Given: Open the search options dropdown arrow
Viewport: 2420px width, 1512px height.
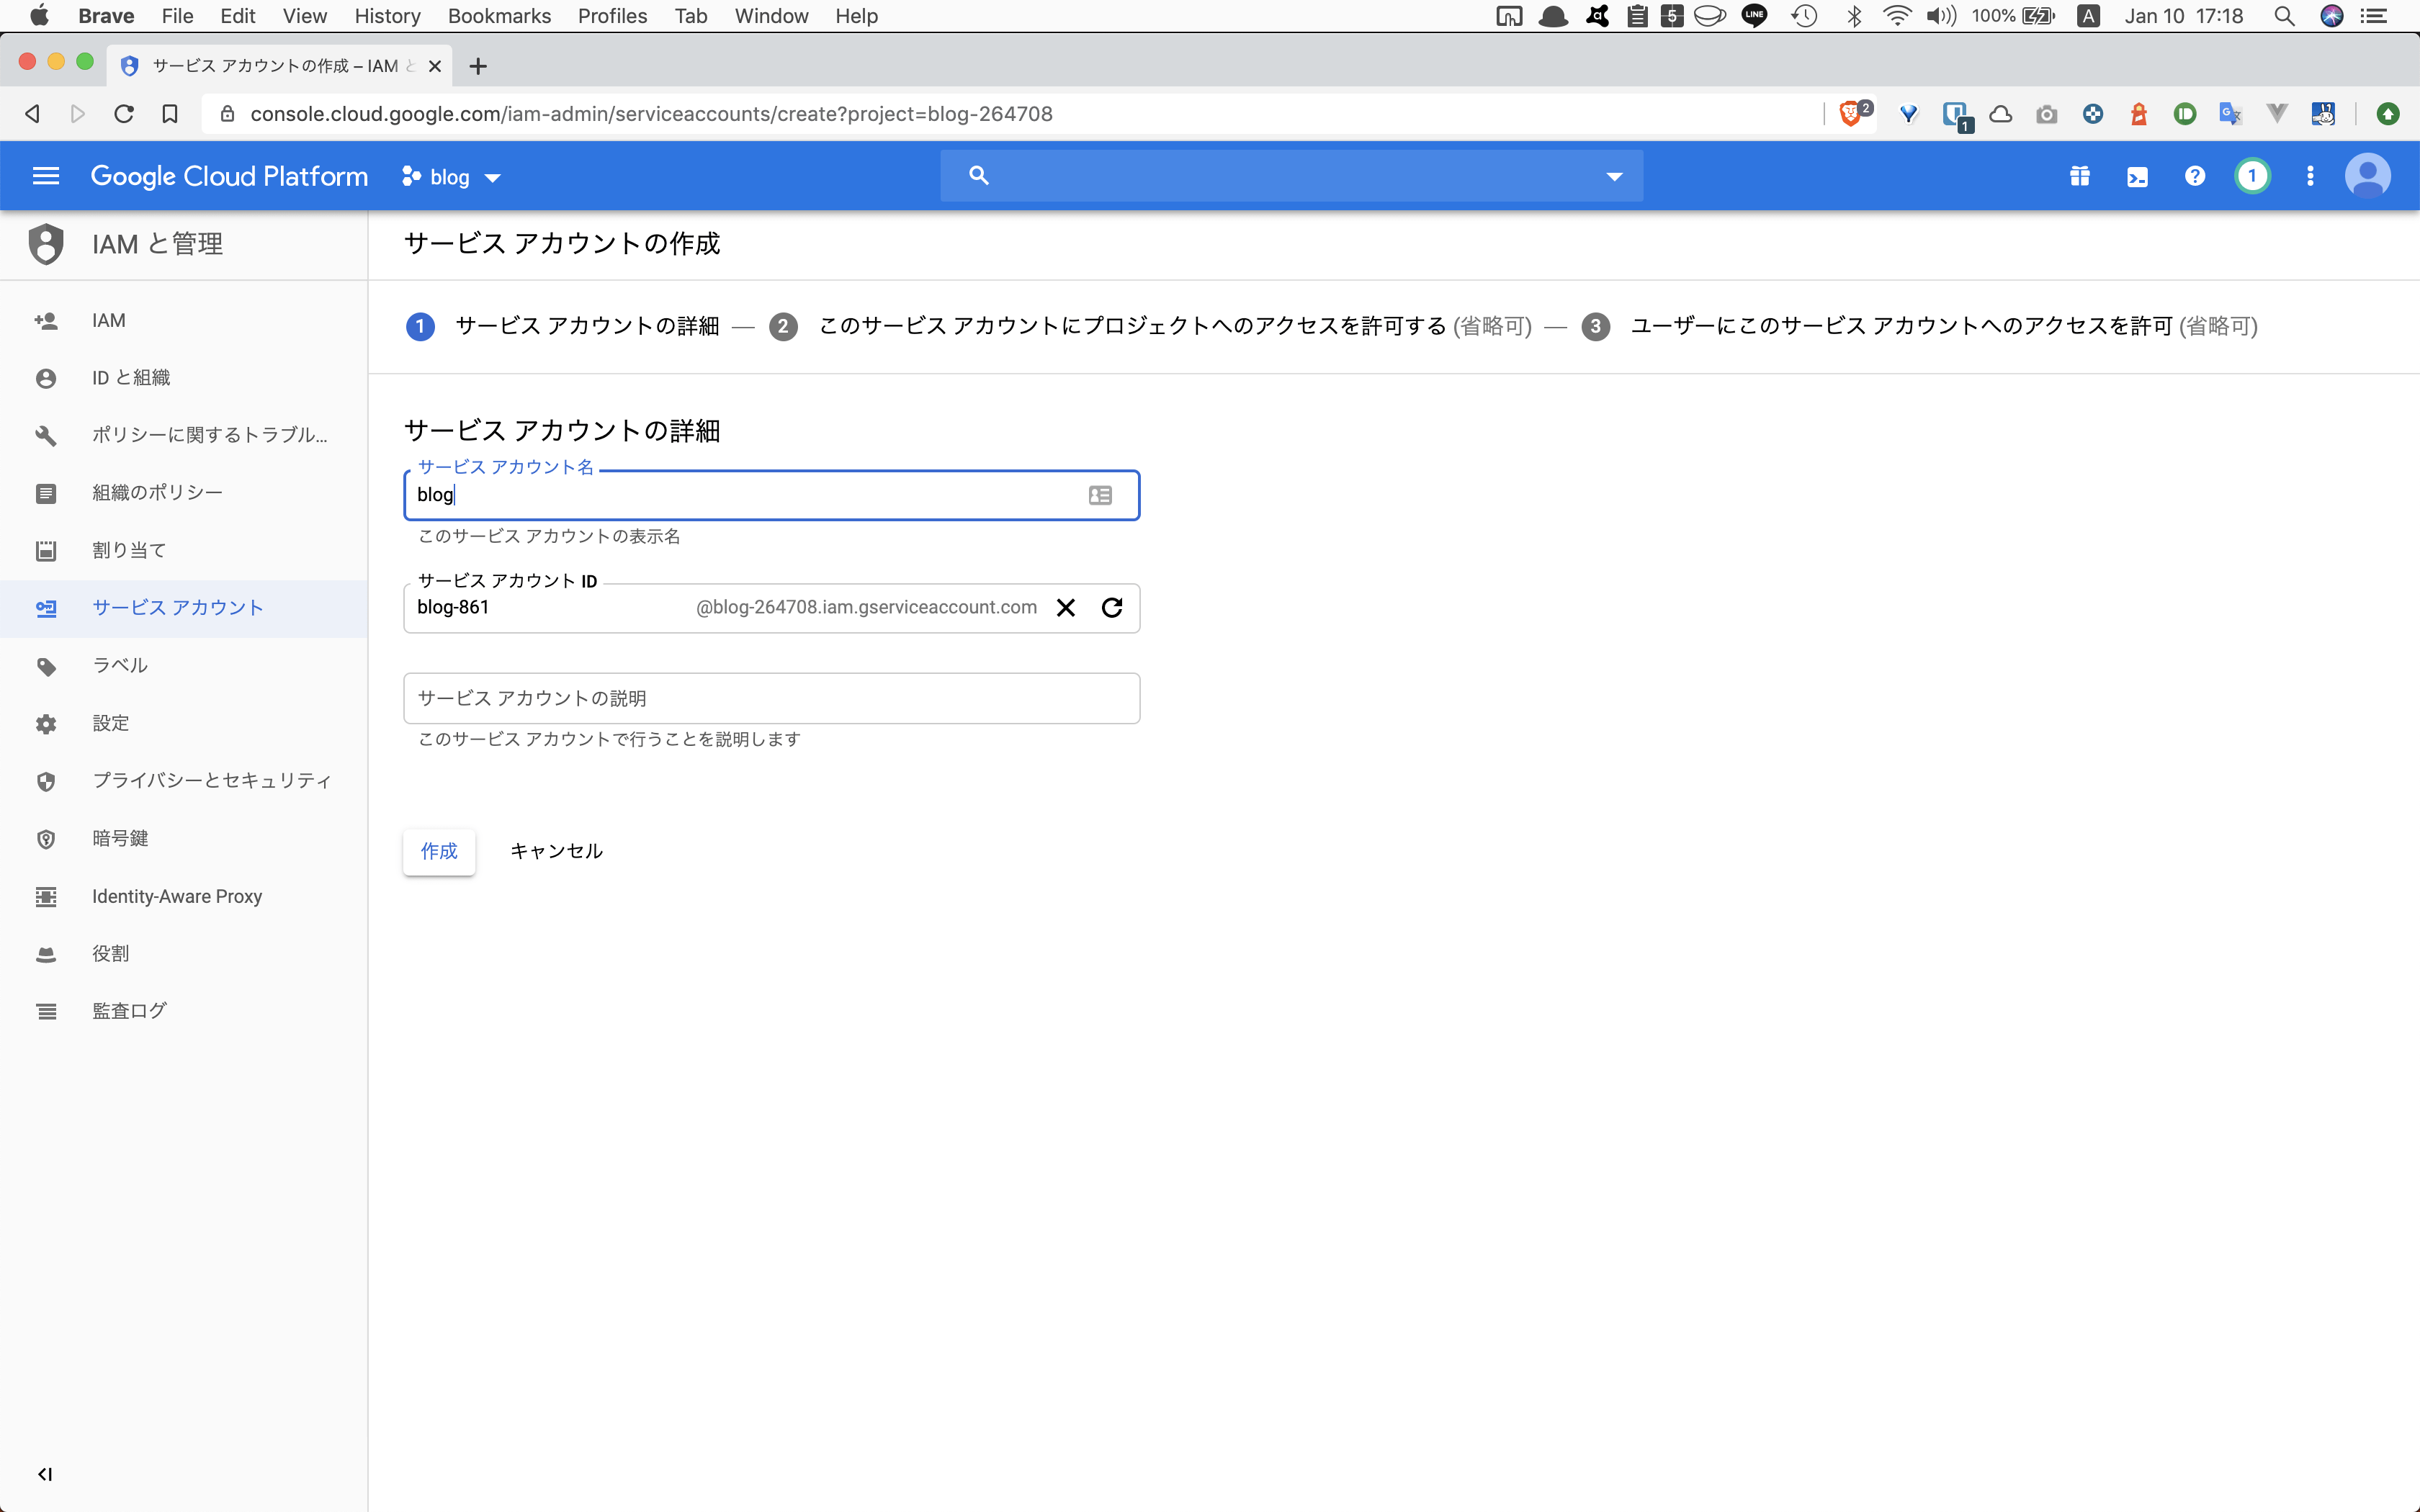Looking at the screenshot, I should coord(1614,176).
